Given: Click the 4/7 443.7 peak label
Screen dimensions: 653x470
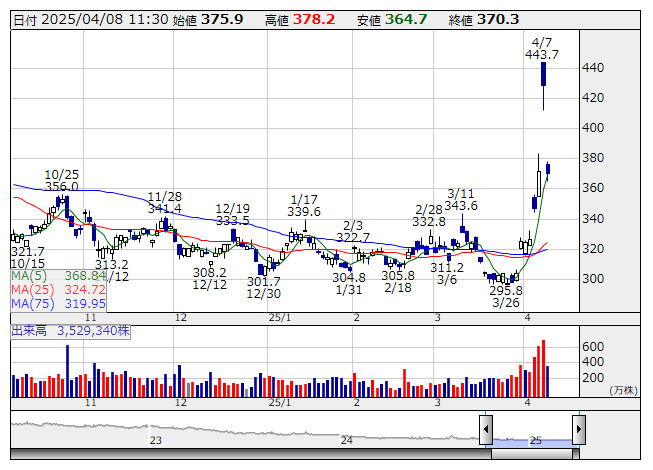Looking at the screenshot, I should [542, 48].
